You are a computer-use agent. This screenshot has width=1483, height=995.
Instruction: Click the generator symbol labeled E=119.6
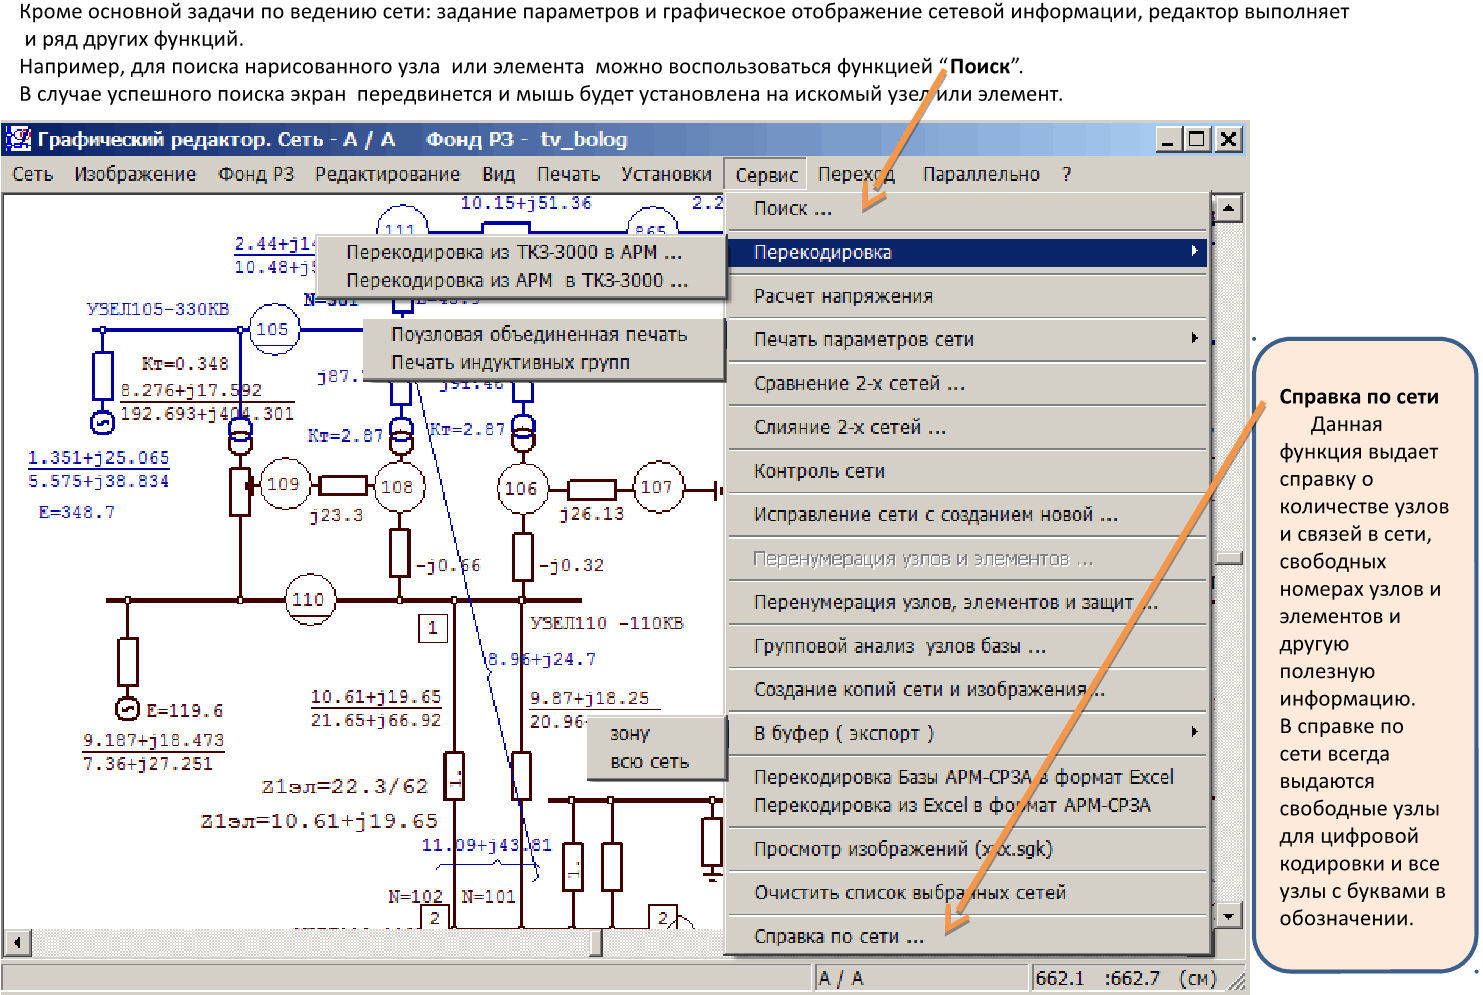127,709
